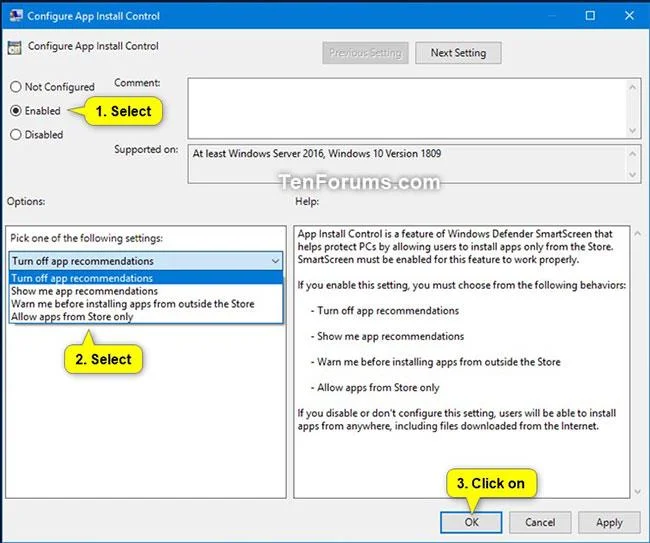The image size is (650, 543).
Task: Choose Allow apps from Store only option
Action: 146,317
